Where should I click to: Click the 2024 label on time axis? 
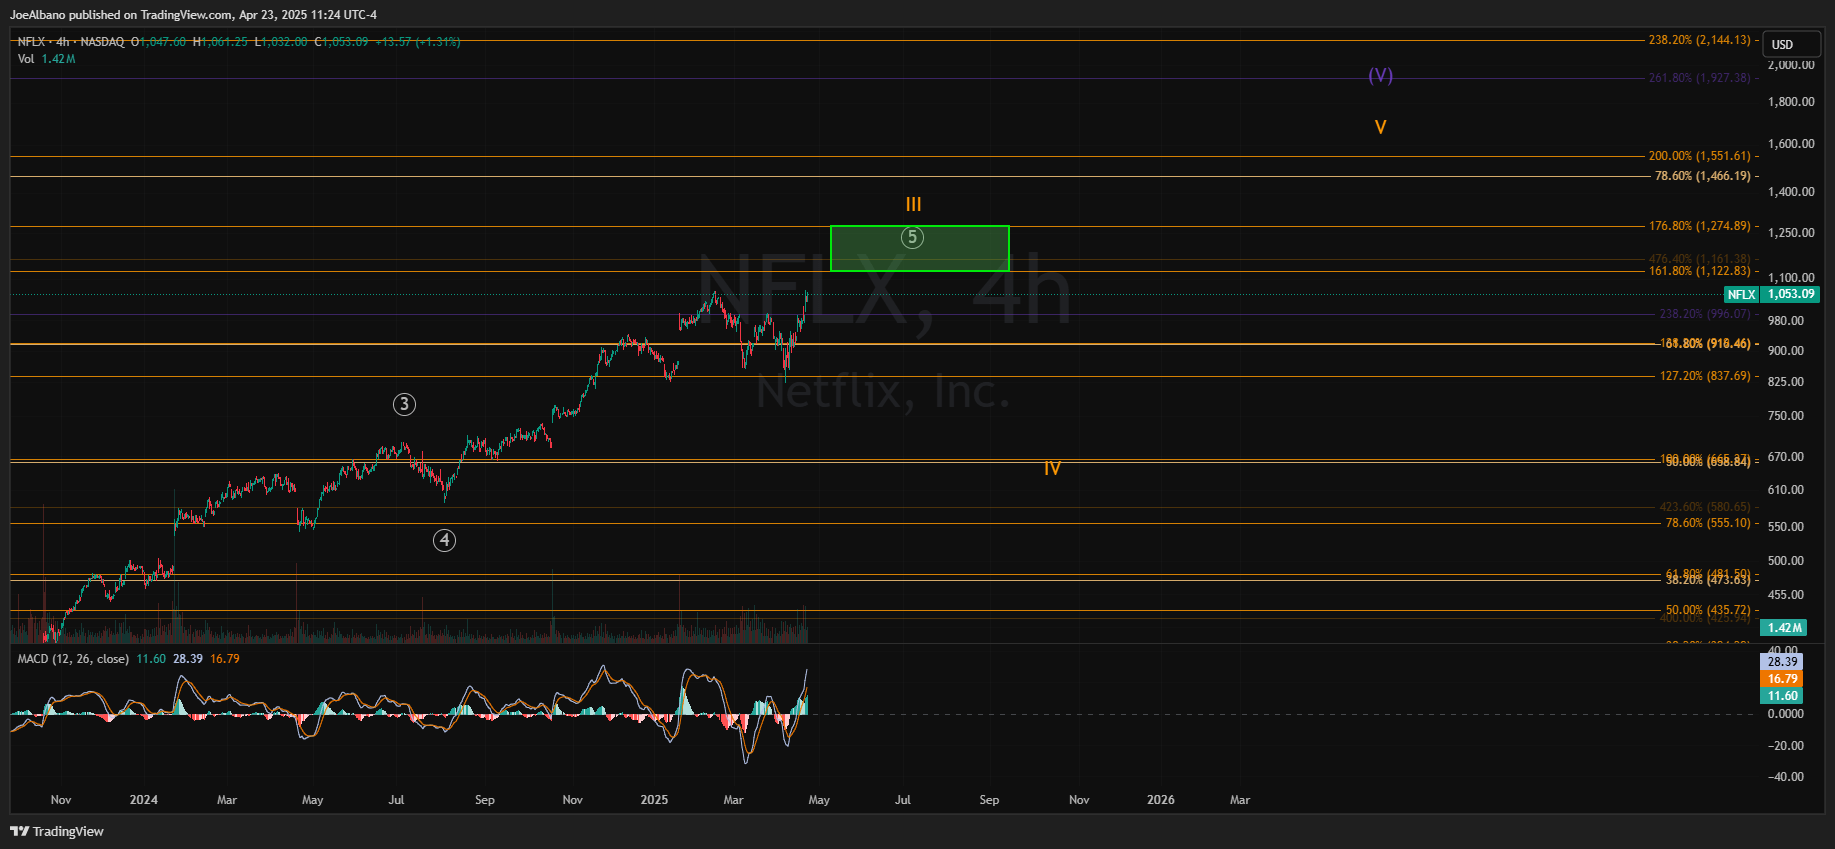coord(144,800)
